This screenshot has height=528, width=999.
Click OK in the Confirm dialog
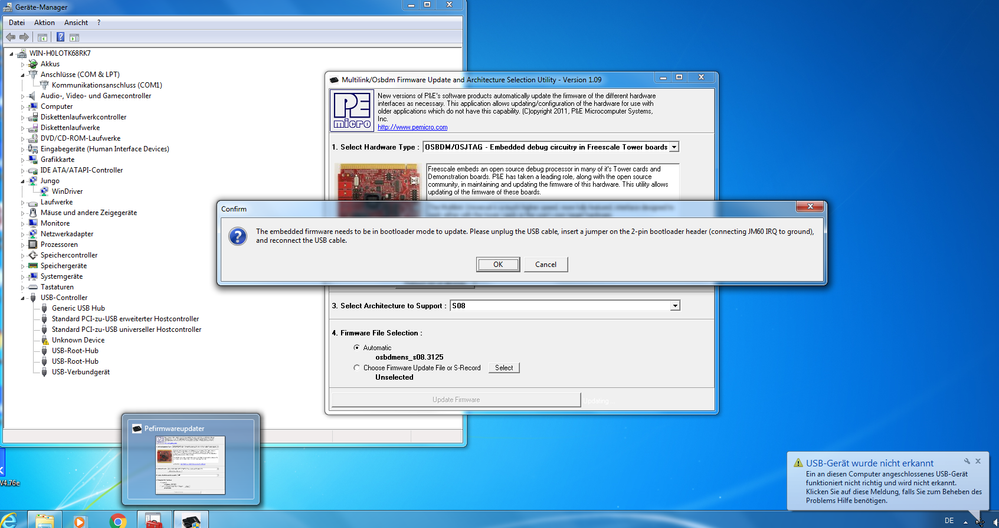[498, 264]
